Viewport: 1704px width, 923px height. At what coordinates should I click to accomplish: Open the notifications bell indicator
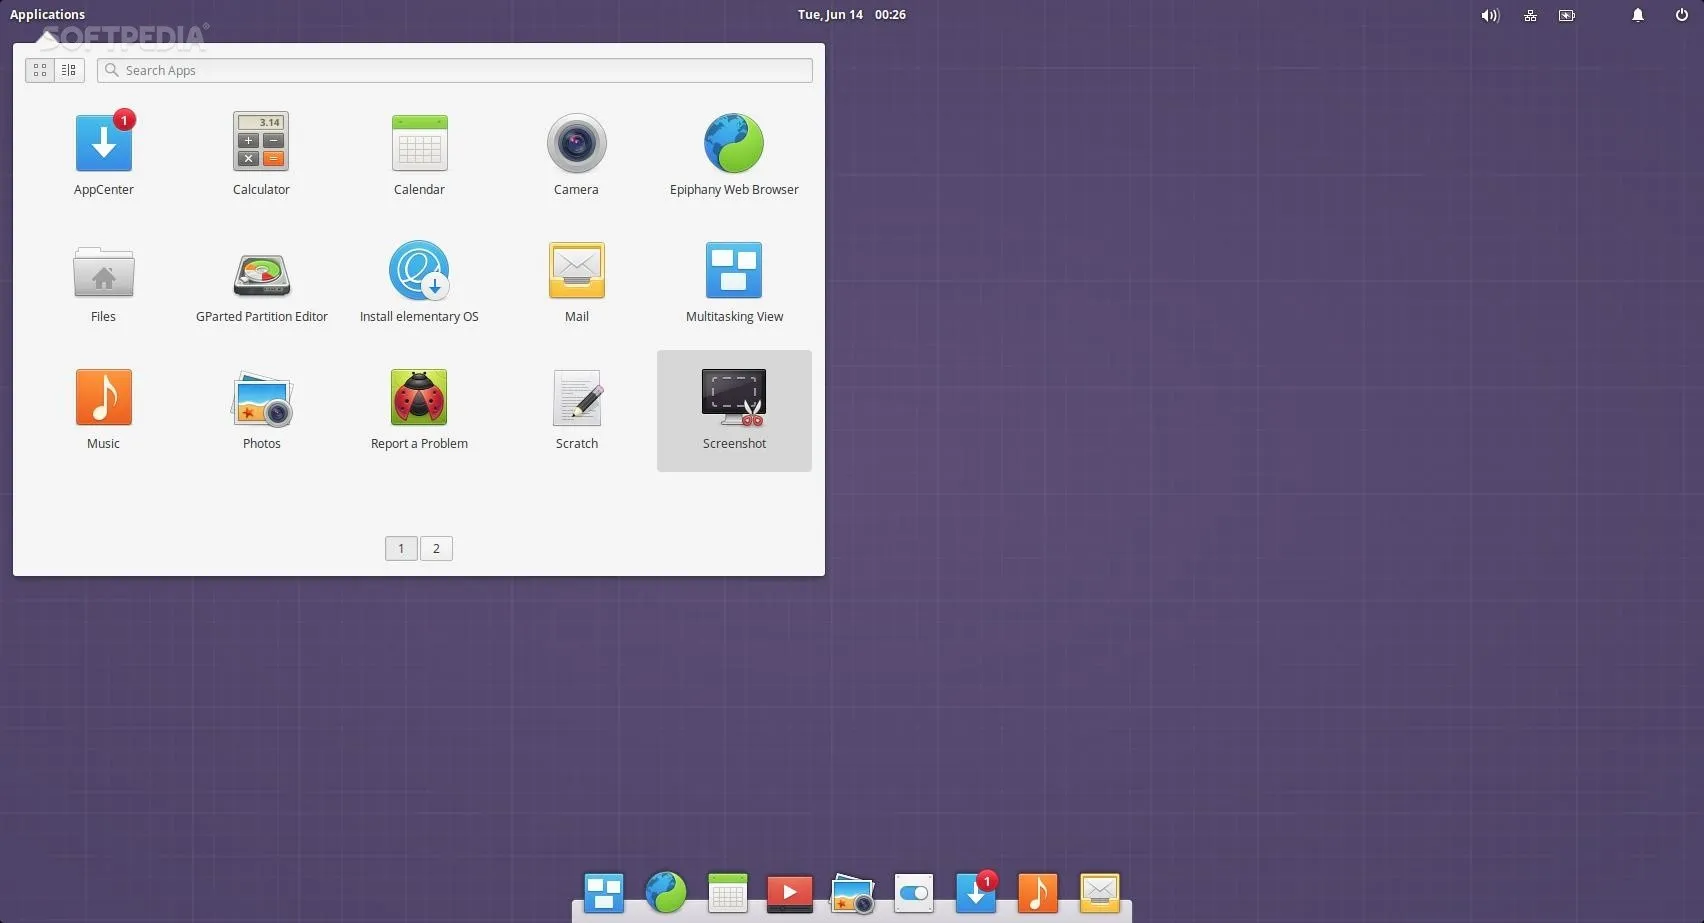(1637, 15)
